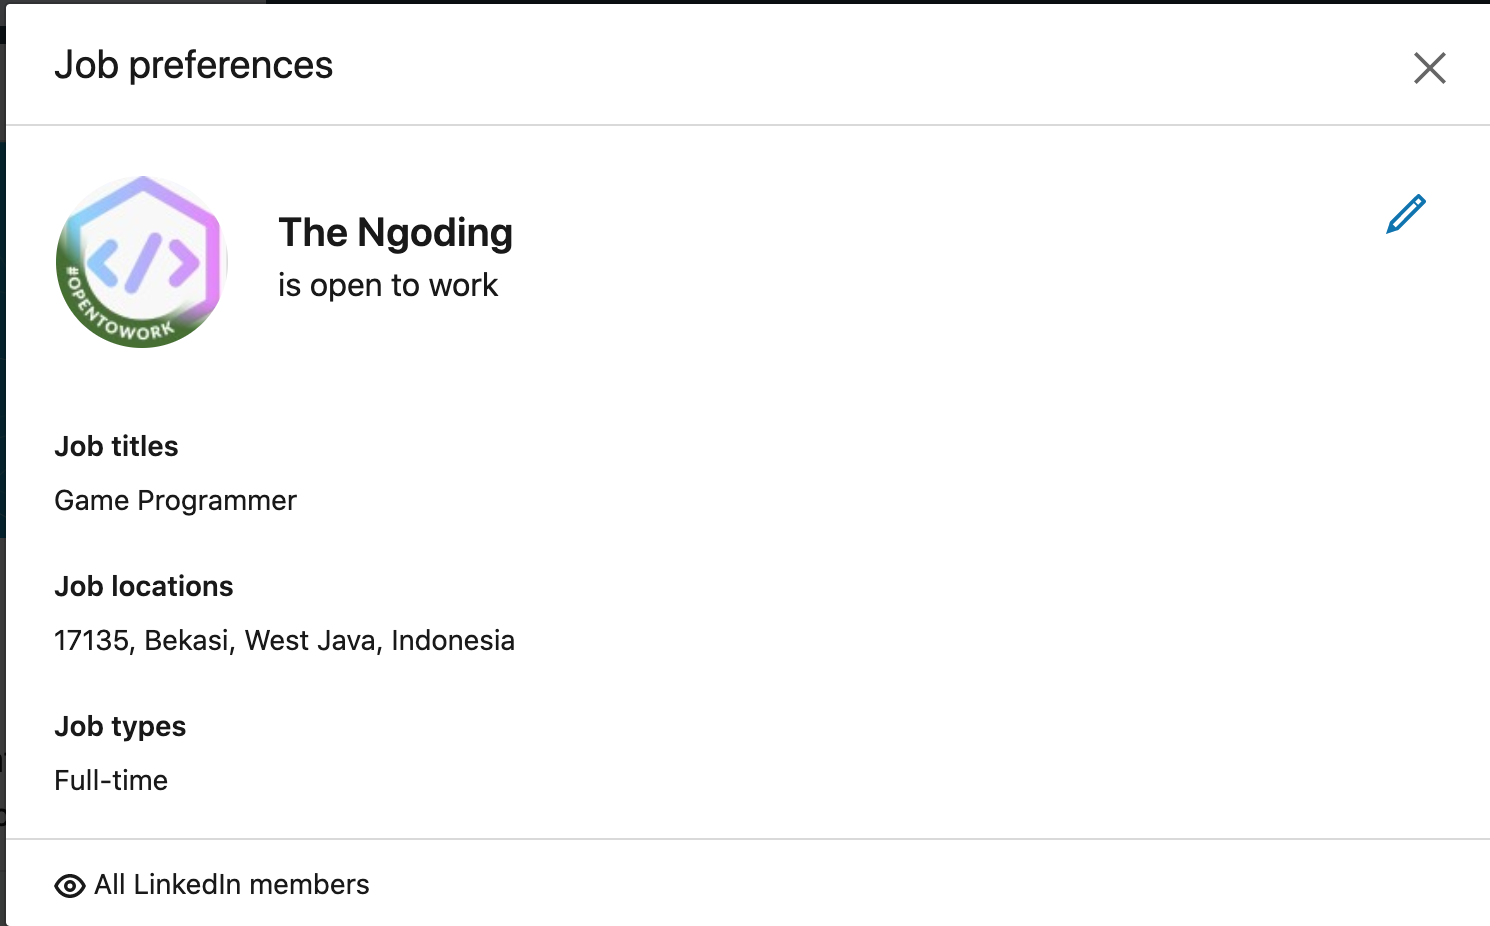Viewport: 1490px width, 926px height.
Task: Click the Game Programmer job title entry
Action: (175, 500)
